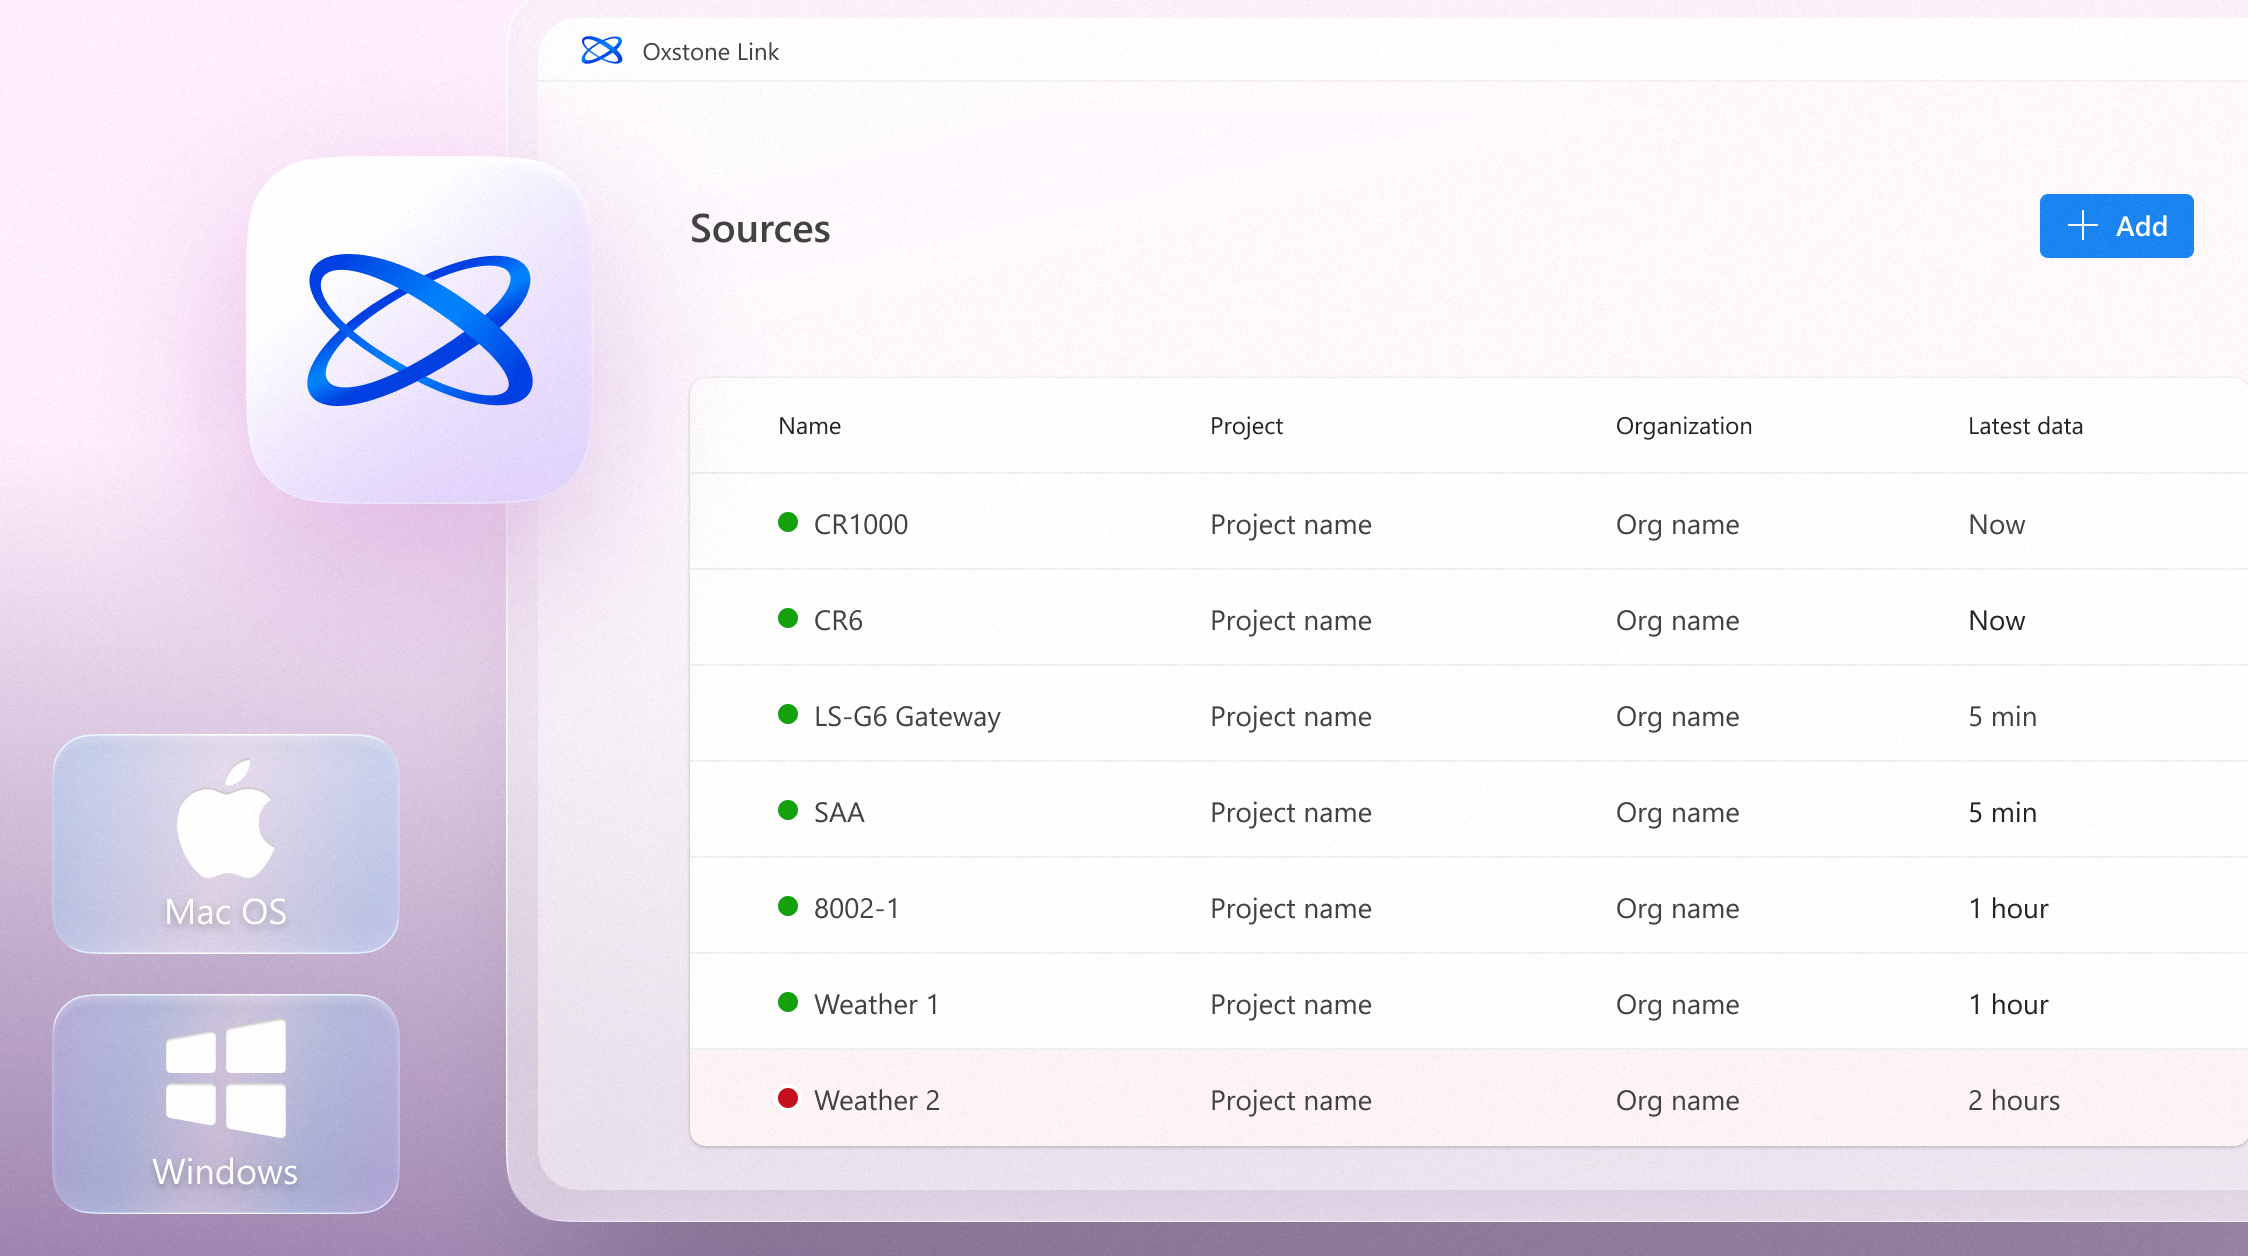Image resolution: width=2248 pixels, height=1256 pixels.
Task: Sort by the Project column header
Action: [x=1246, y=426]
